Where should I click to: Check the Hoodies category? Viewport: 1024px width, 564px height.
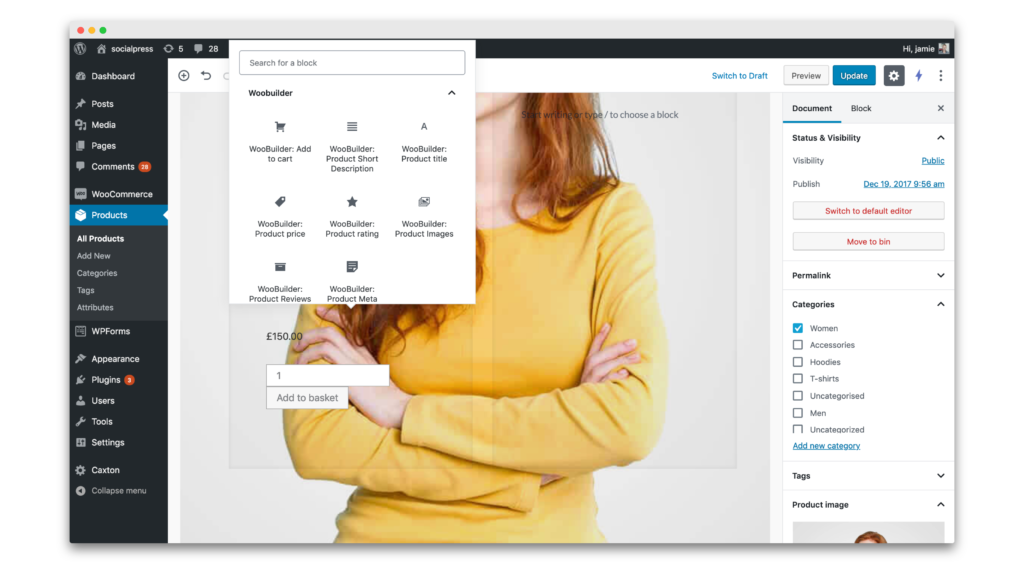797,362
